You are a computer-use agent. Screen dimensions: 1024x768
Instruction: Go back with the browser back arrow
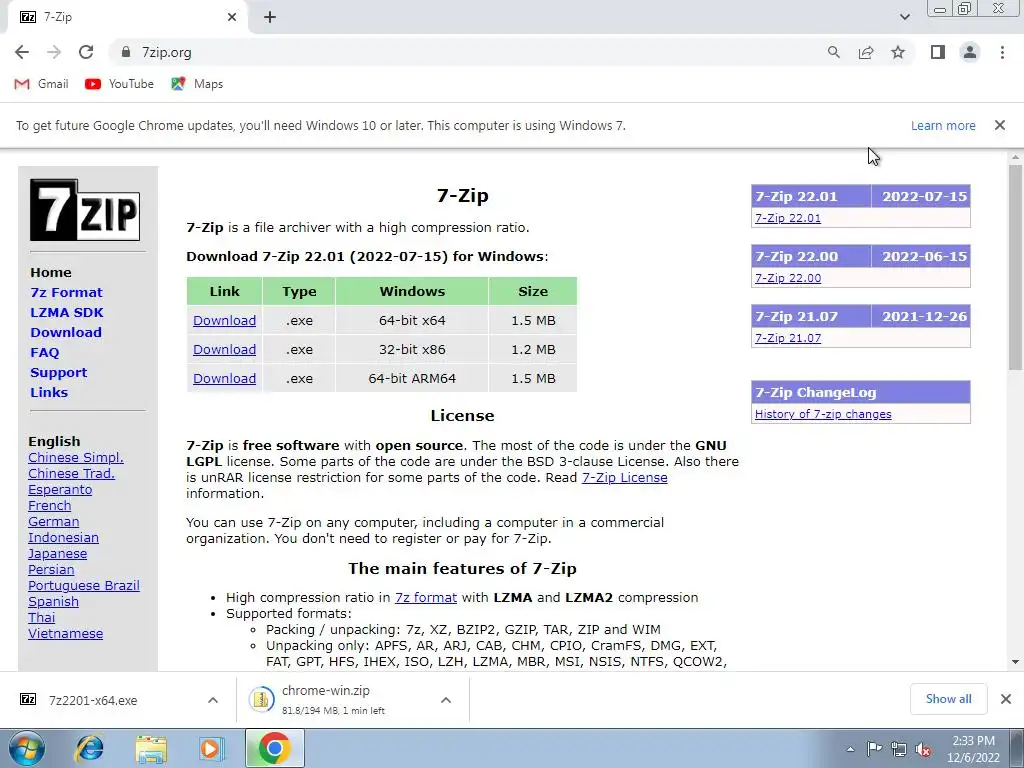click(x=22, y=52)
